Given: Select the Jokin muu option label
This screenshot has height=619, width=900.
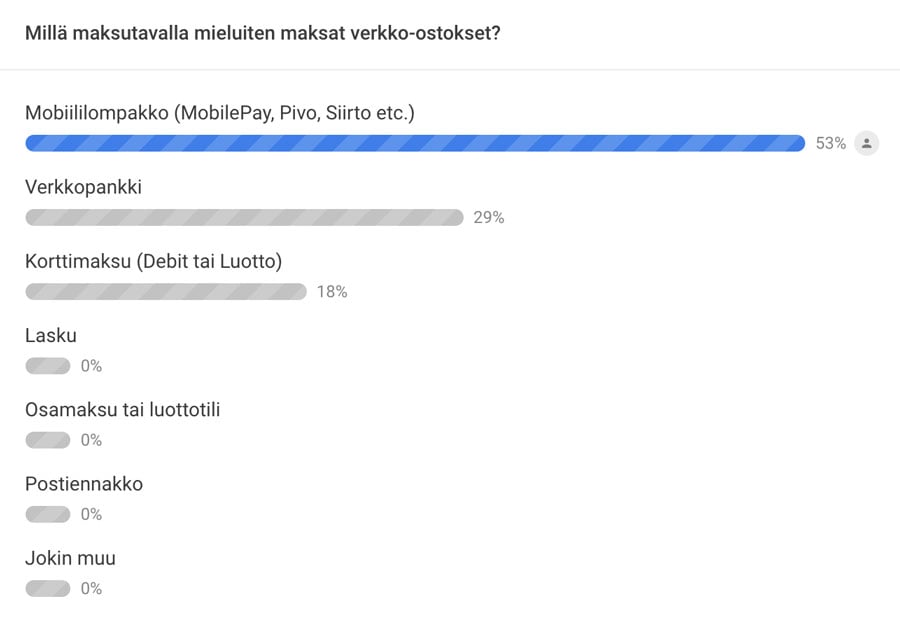Looking at the screenshot, I should [71, 558].
